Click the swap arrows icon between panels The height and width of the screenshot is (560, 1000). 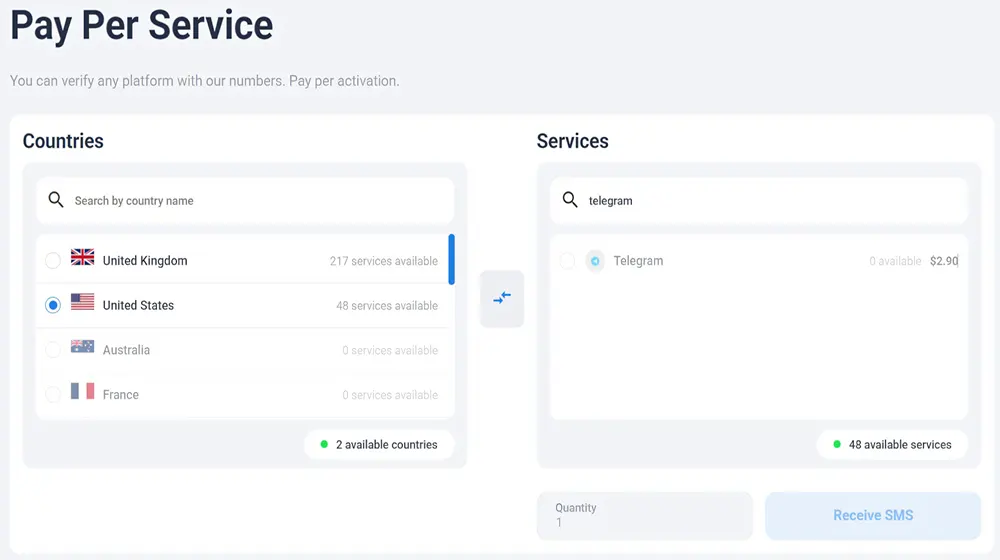(x=502, y=298)
